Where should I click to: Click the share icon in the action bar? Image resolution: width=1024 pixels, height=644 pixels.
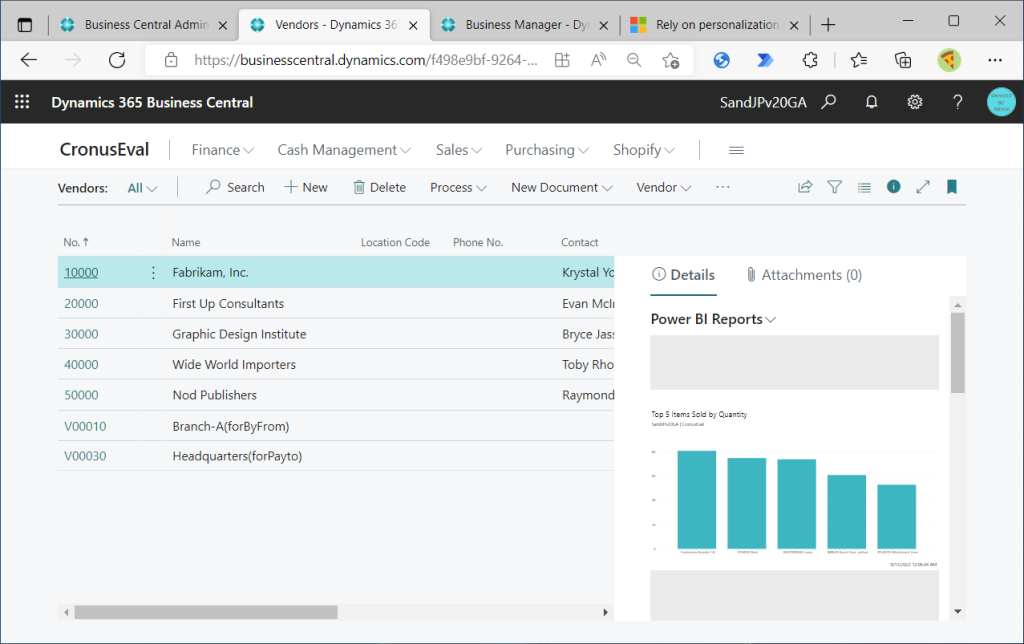point(804,187)
